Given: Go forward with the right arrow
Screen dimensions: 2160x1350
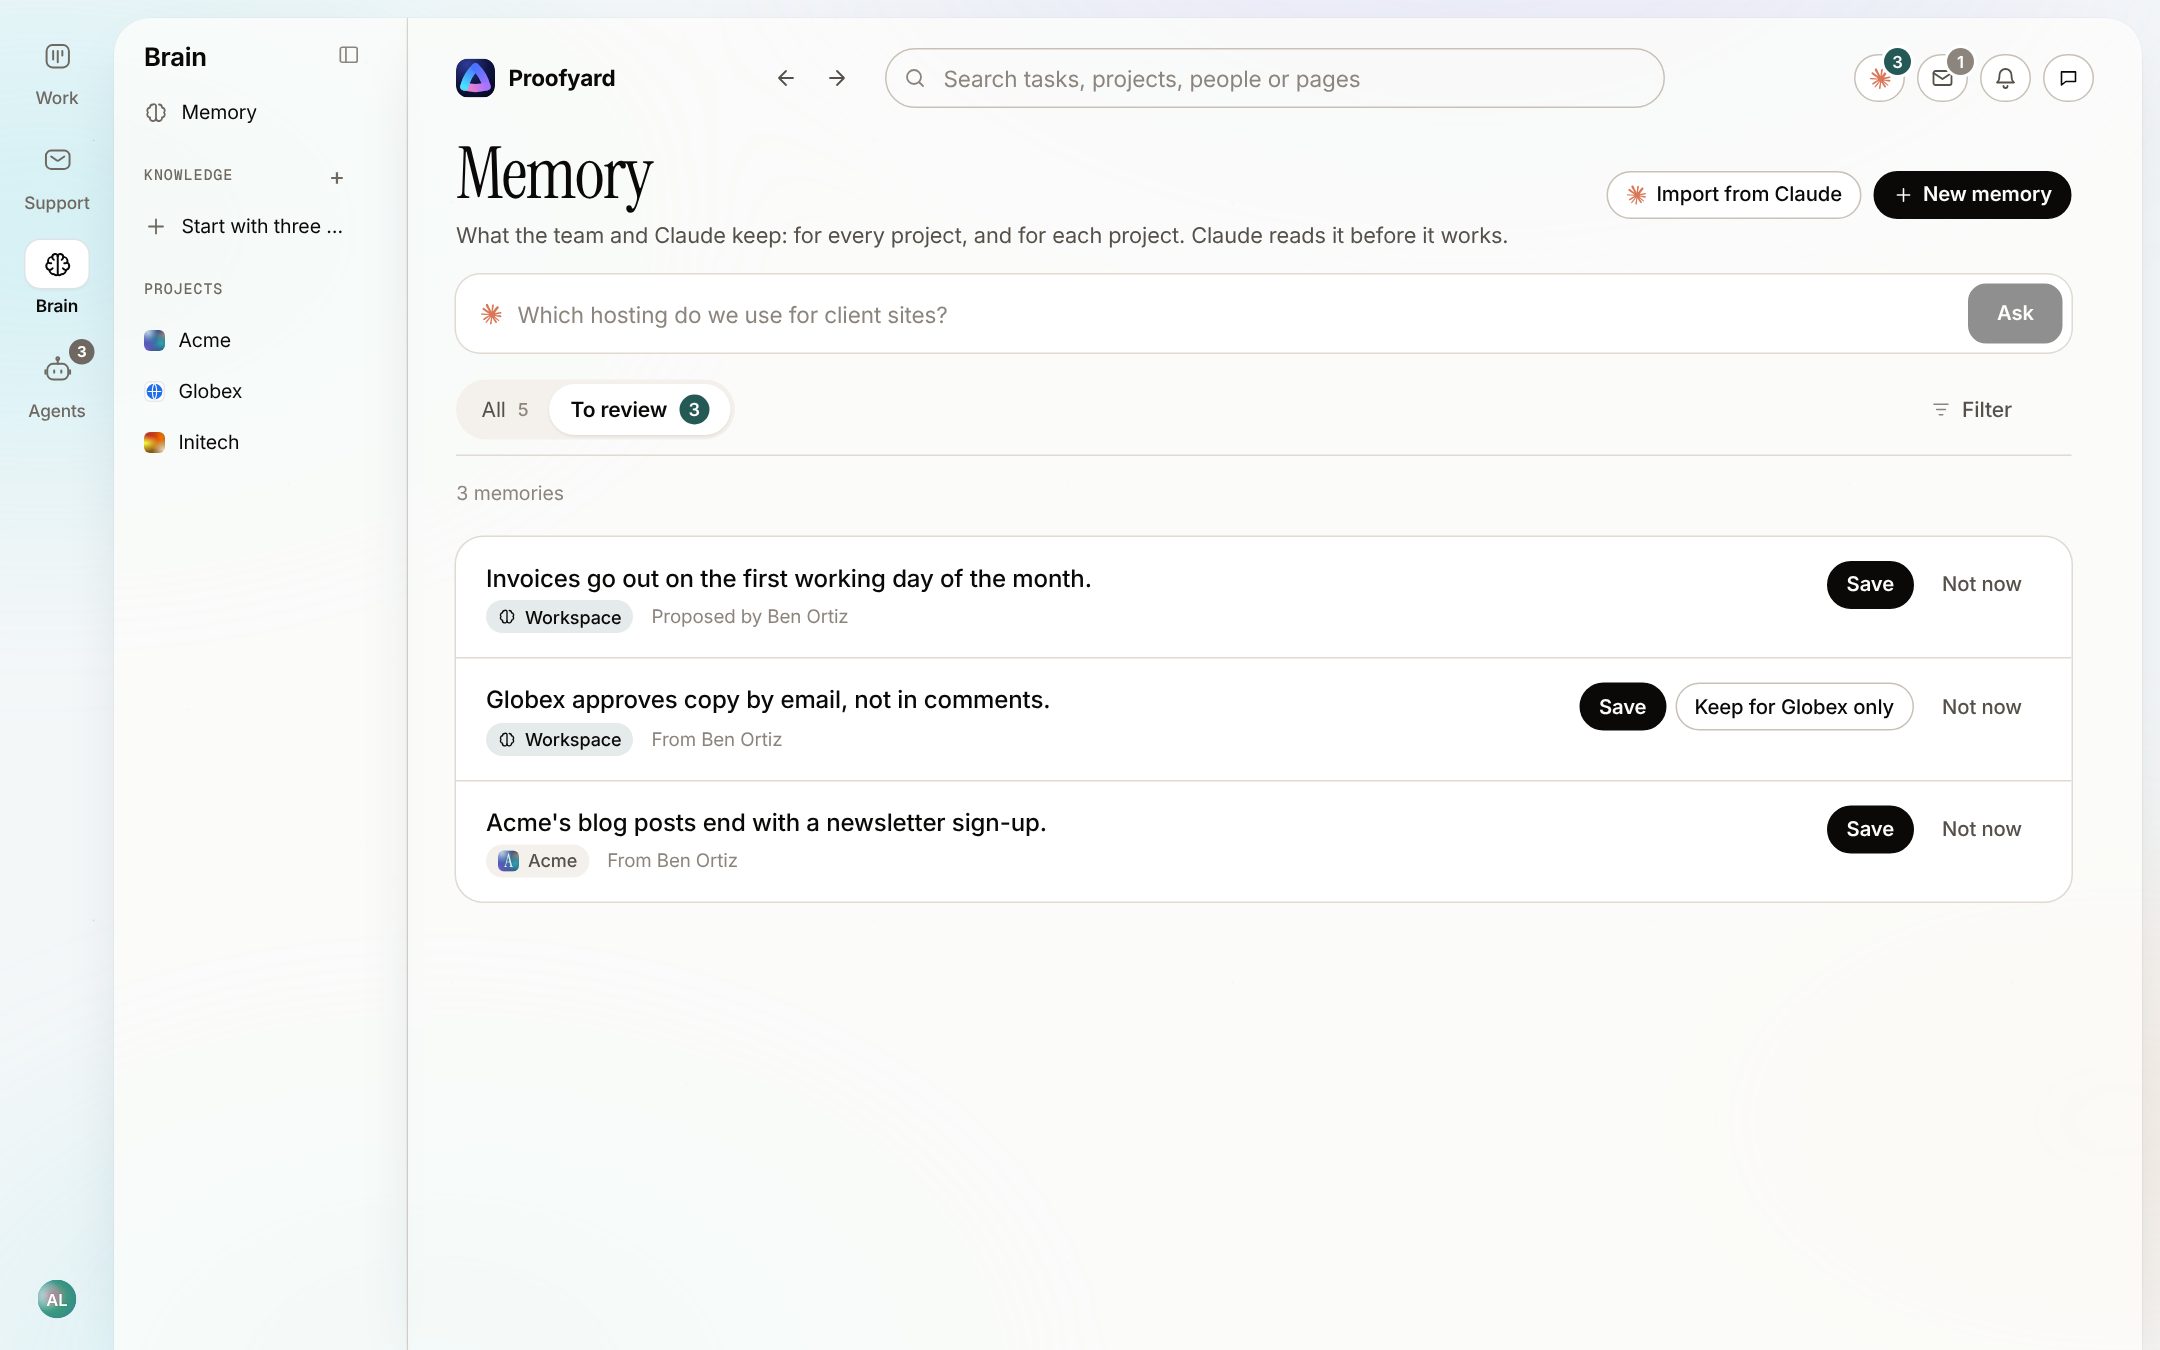Looking at the screenshot, I should tap(837, 78).
